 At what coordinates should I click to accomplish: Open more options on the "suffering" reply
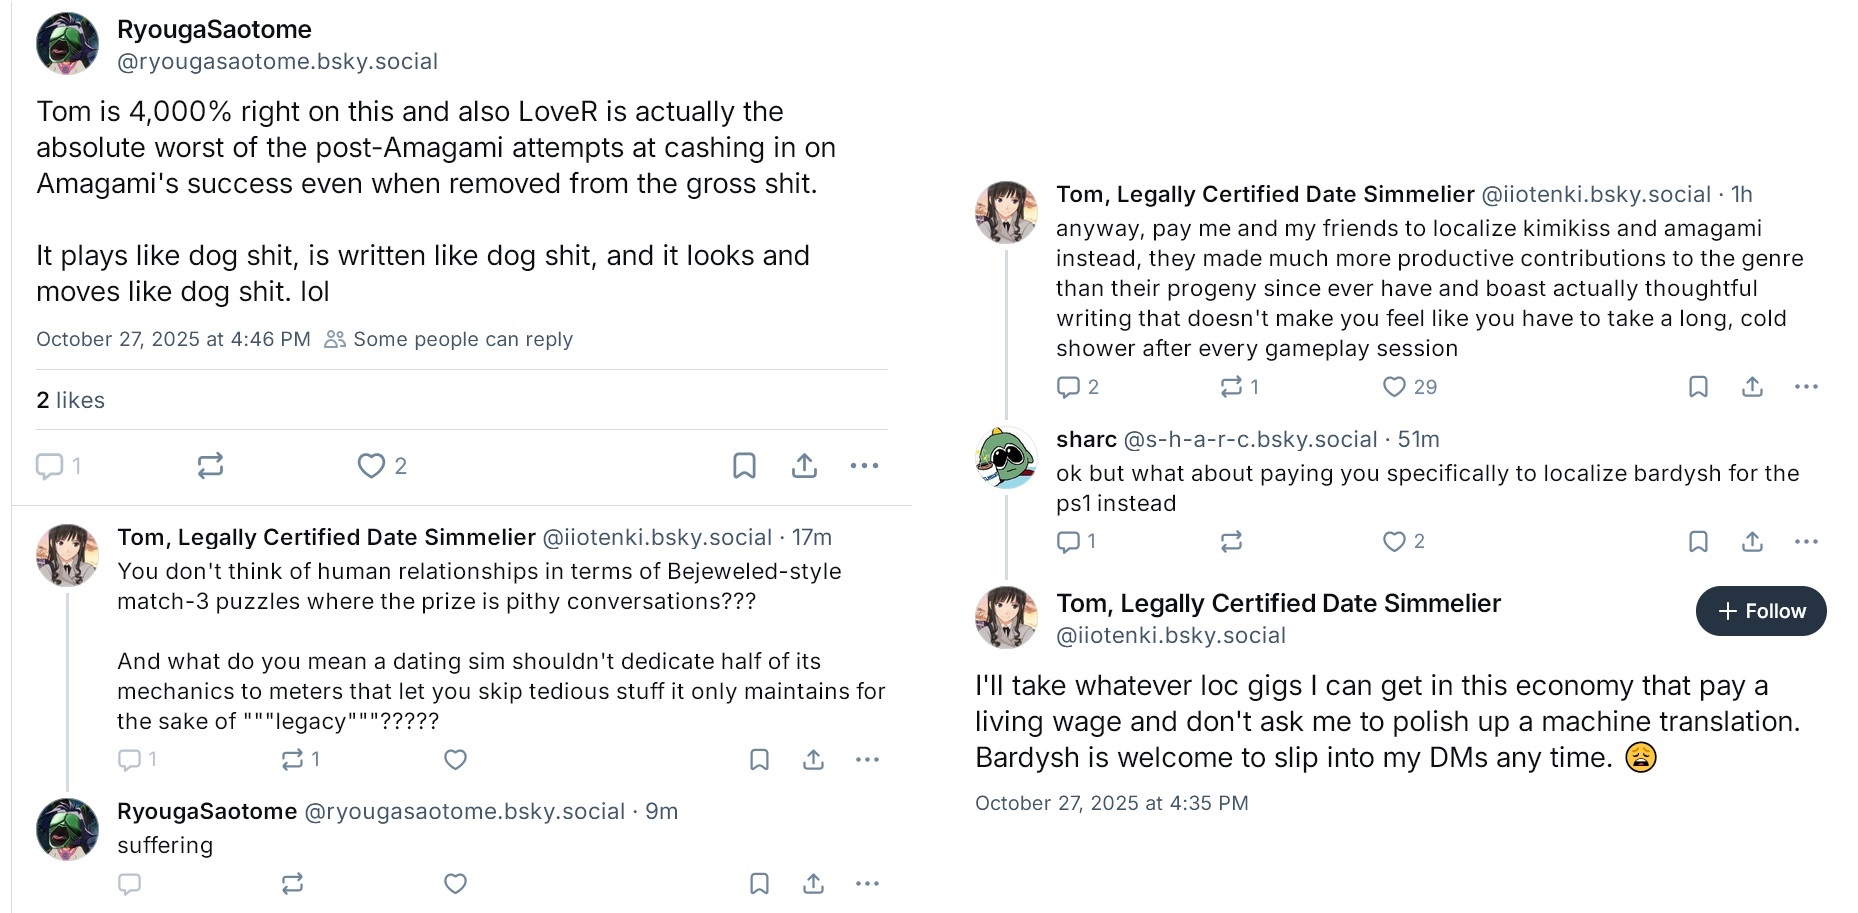point(867,884)
